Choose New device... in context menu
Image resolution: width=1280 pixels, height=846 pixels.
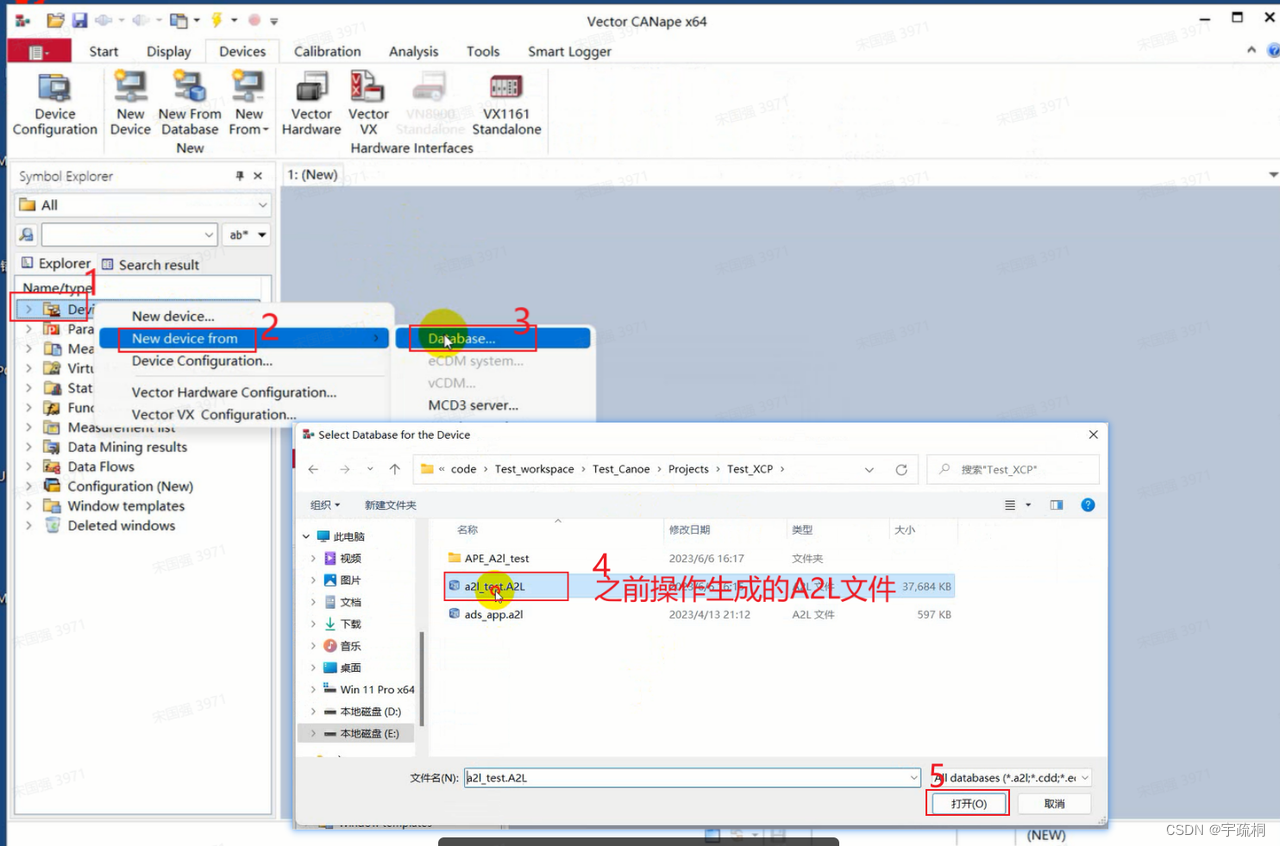(173, 316)
